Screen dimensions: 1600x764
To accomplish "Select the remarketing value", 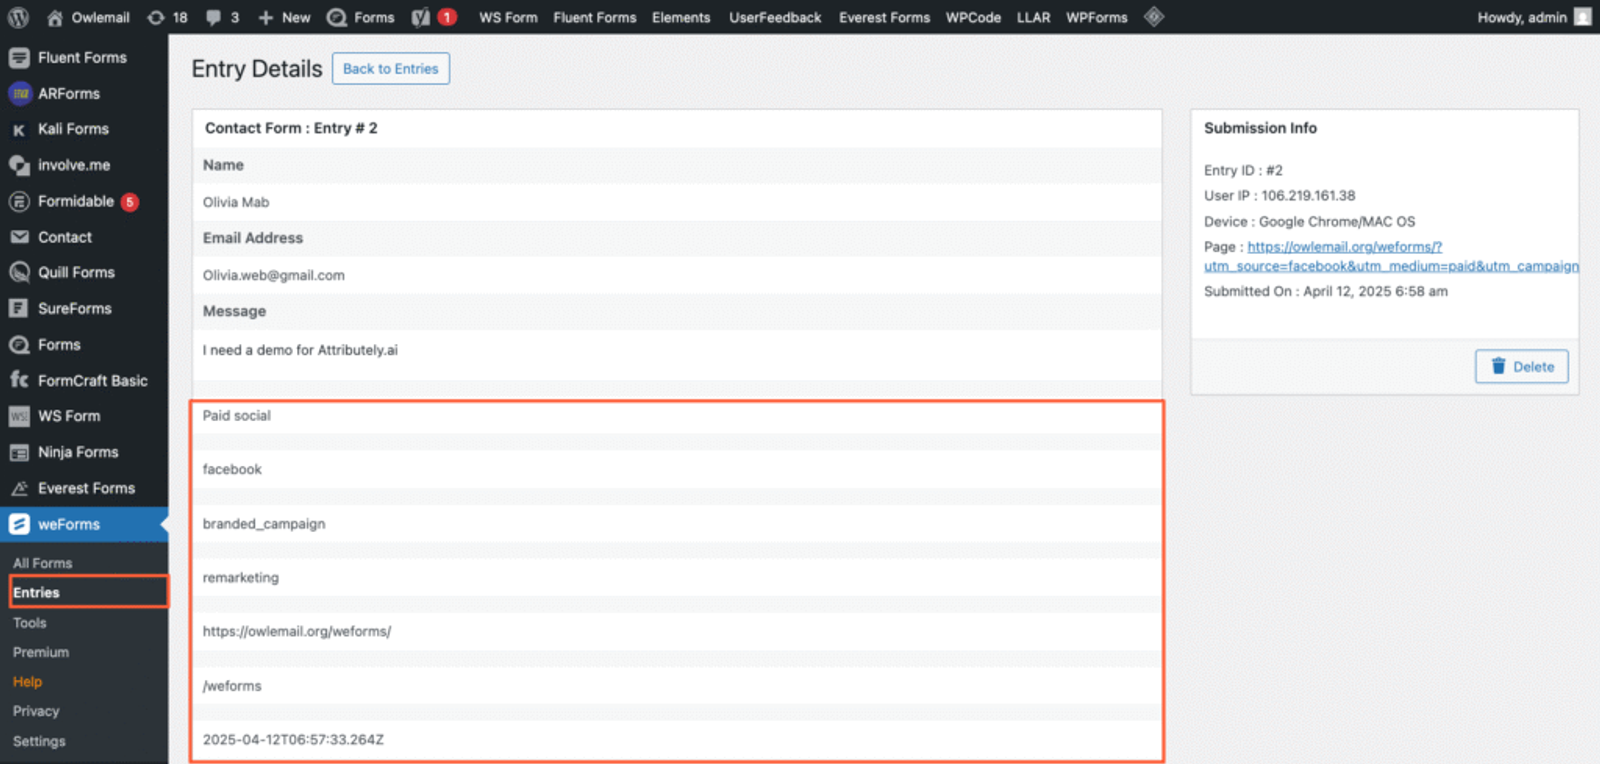I will pyautogui.click(x=241, y=577).
